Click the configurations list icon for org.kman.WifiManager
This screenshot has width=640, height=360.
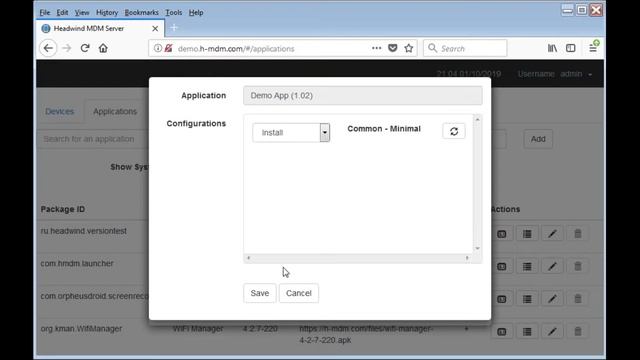[x=527, y=332]
